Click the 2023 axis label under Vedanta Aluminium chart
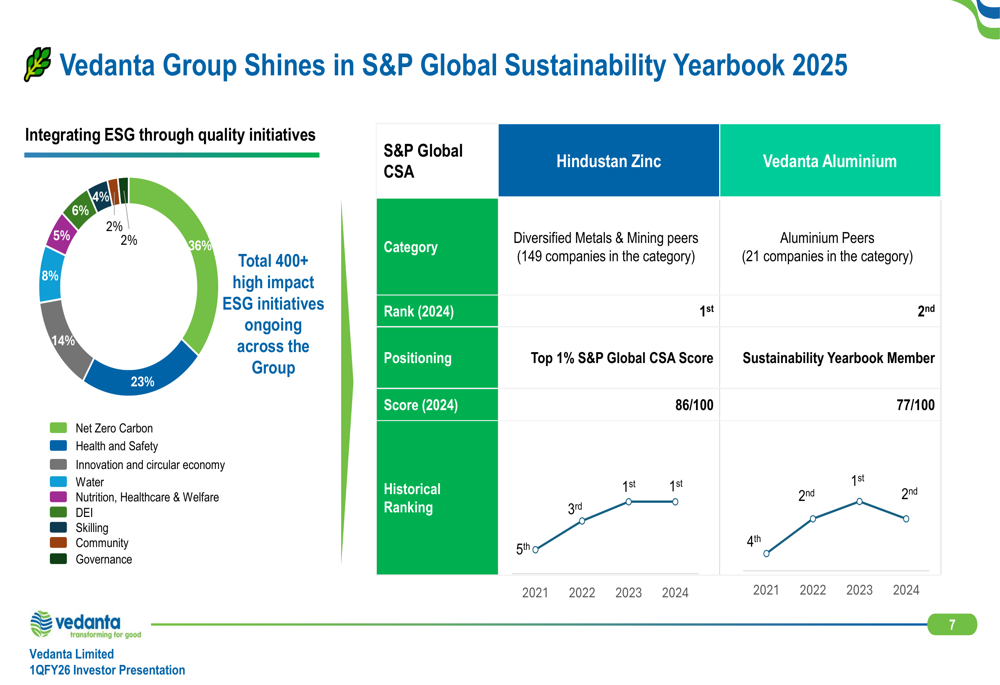1000x685 pixels. tap(860, 591)
